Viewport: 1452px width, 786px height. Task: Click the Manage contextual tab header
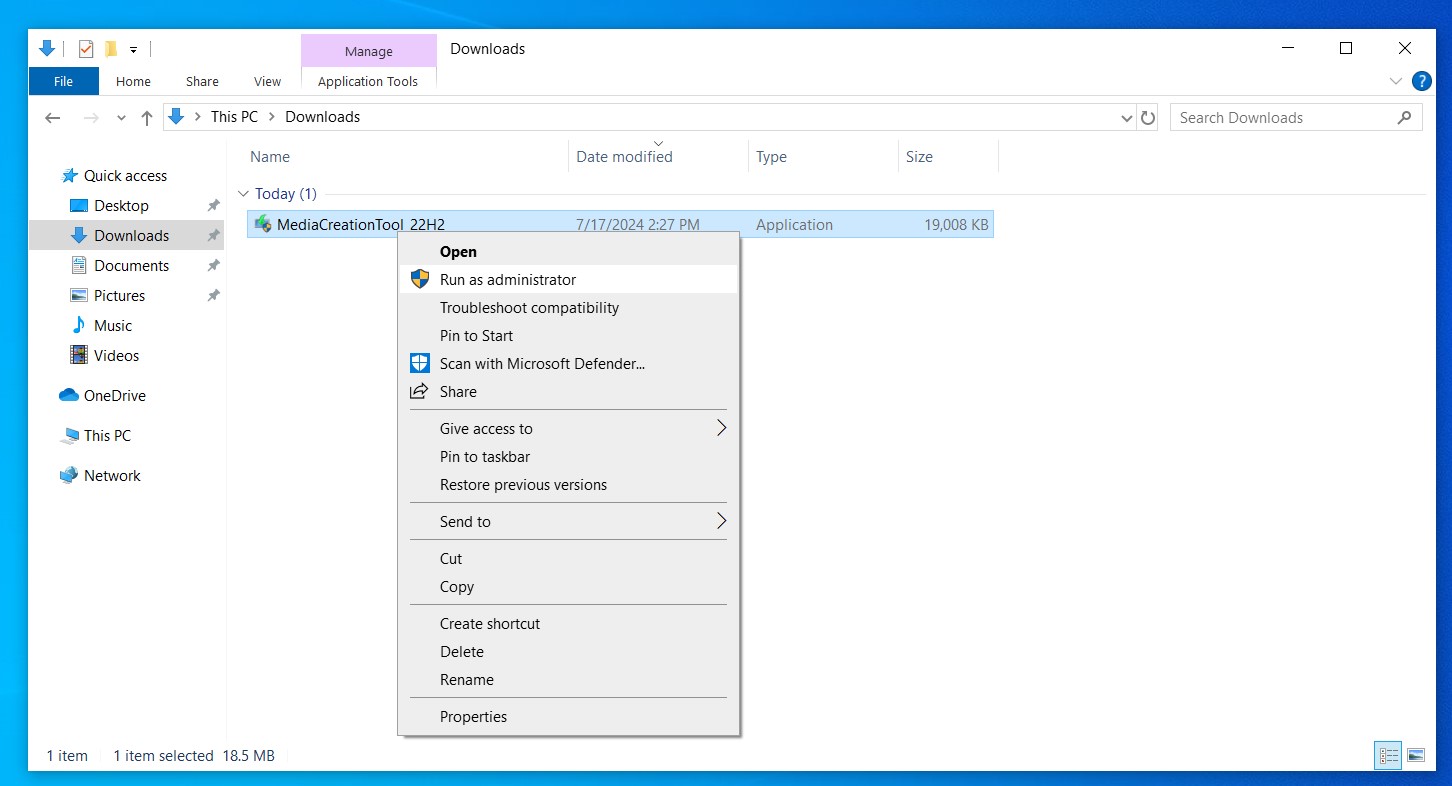369,51
